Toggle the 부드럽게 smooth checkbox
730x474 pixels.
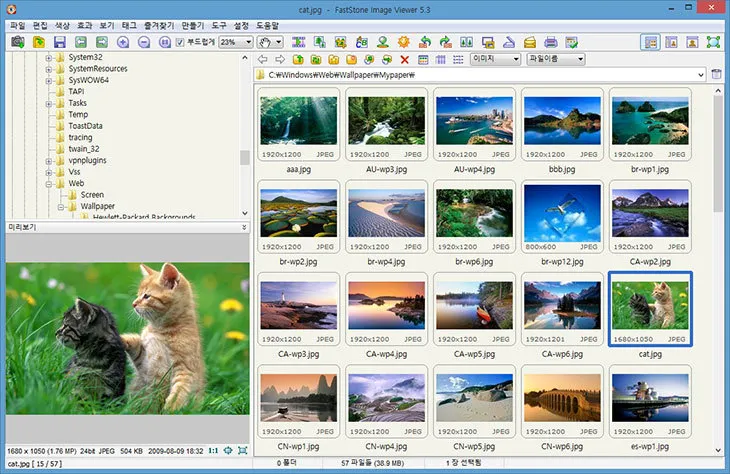tap(180, 43)
